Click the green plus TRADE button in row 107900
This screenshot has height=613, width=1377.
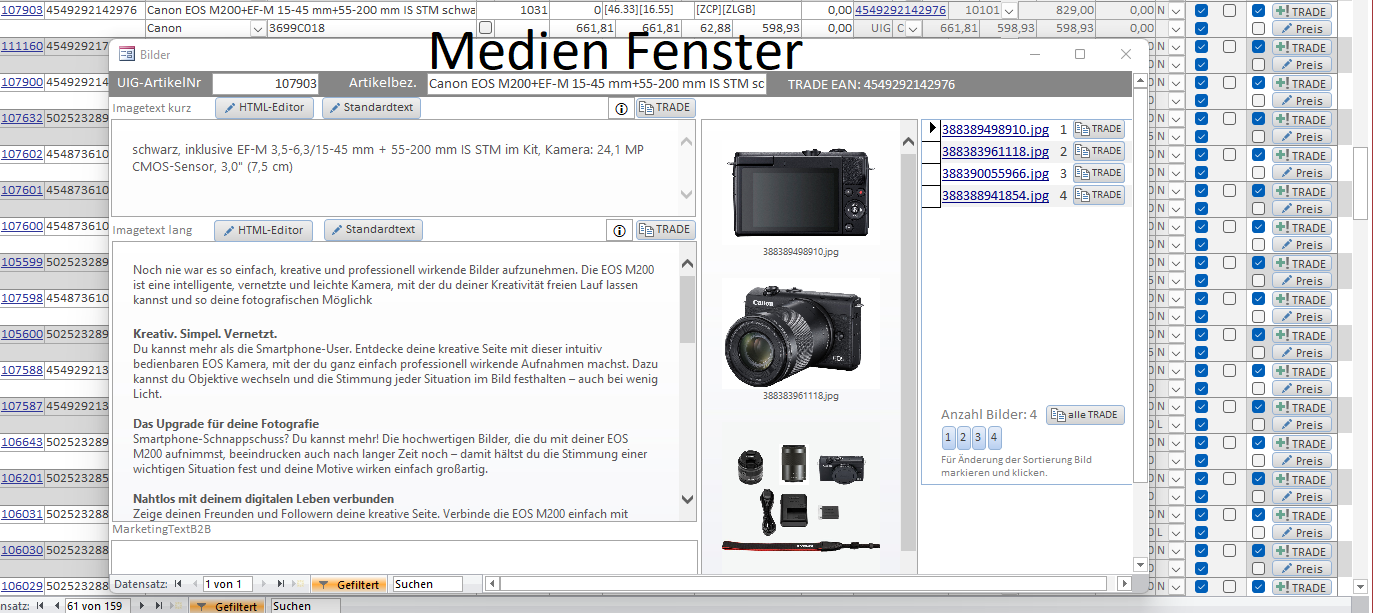click(x=1301, y=83)
